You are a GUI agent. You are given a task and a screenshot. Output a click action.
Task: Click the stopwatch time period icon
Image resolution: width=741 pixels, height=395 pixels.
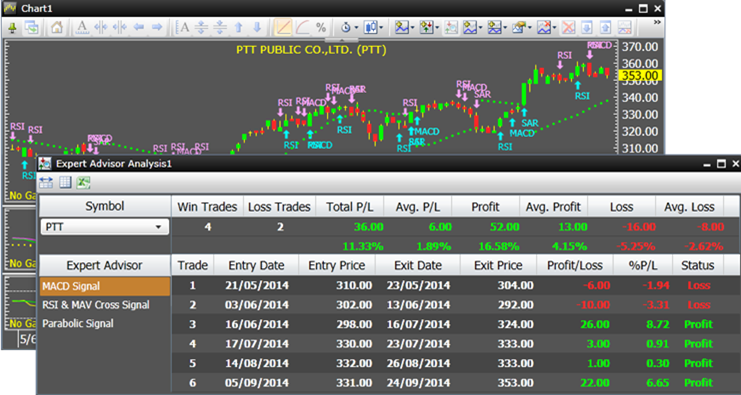coord(346,27)
